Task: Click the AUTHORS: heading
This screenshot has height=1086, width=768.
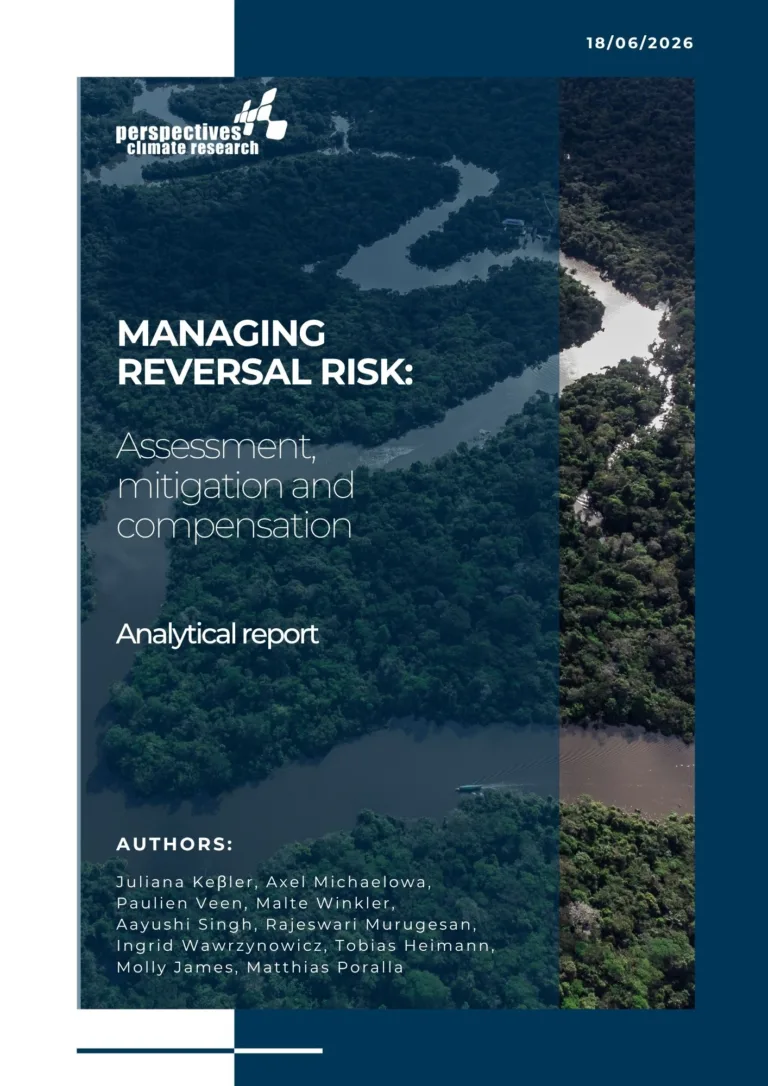Action: click(x=174, y=845)
